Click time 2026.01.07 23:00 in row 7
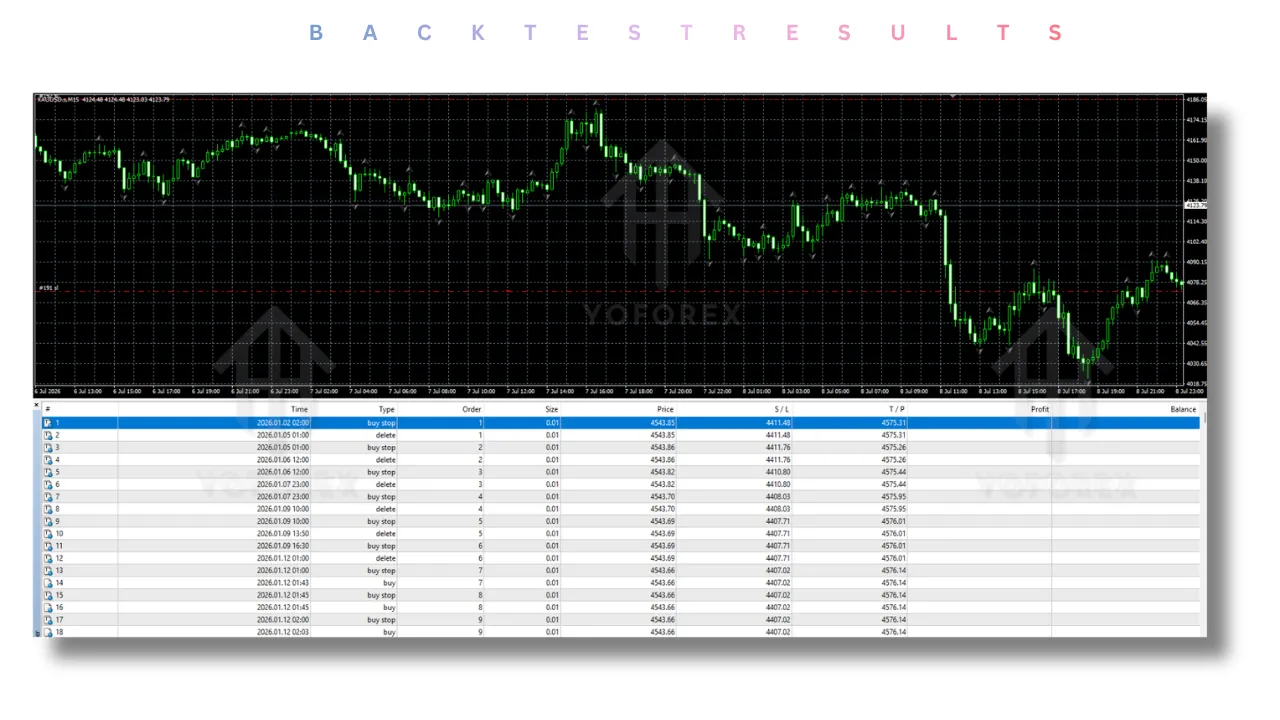 [x=282, y=497]
